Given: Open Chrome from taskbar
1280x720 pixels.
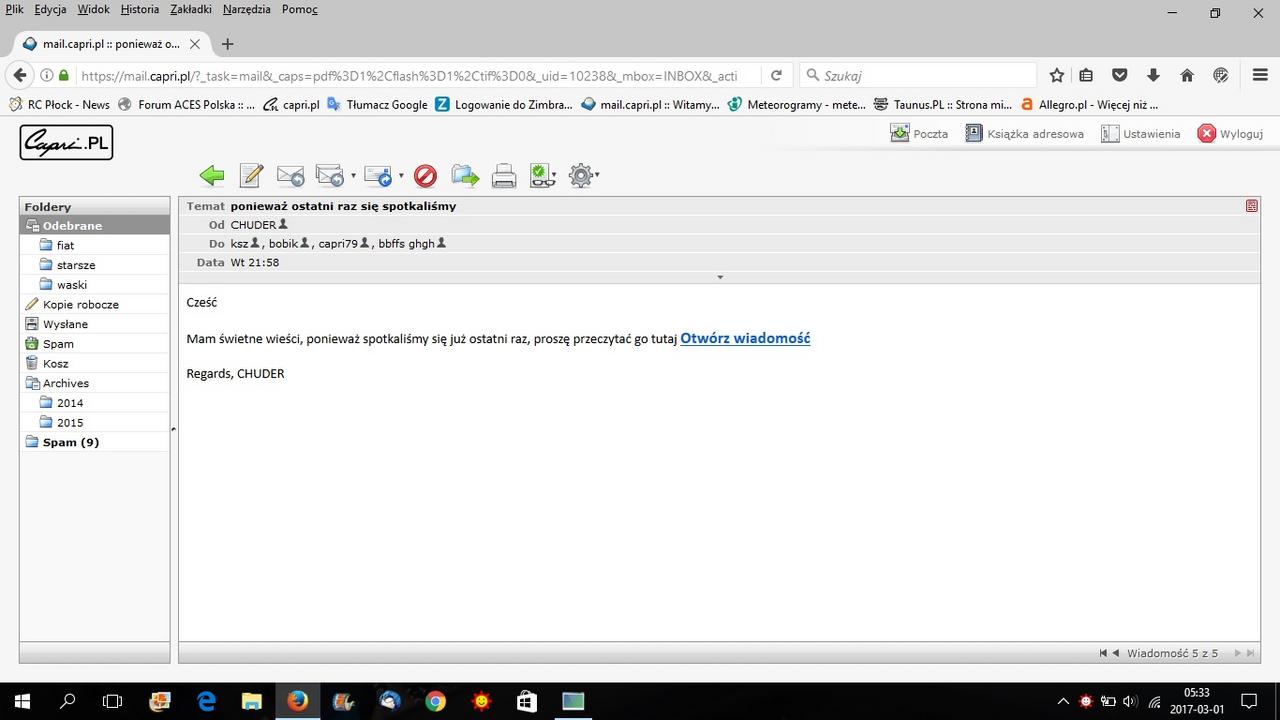Looking at the screenshot, I should click(x=435, y=701).
